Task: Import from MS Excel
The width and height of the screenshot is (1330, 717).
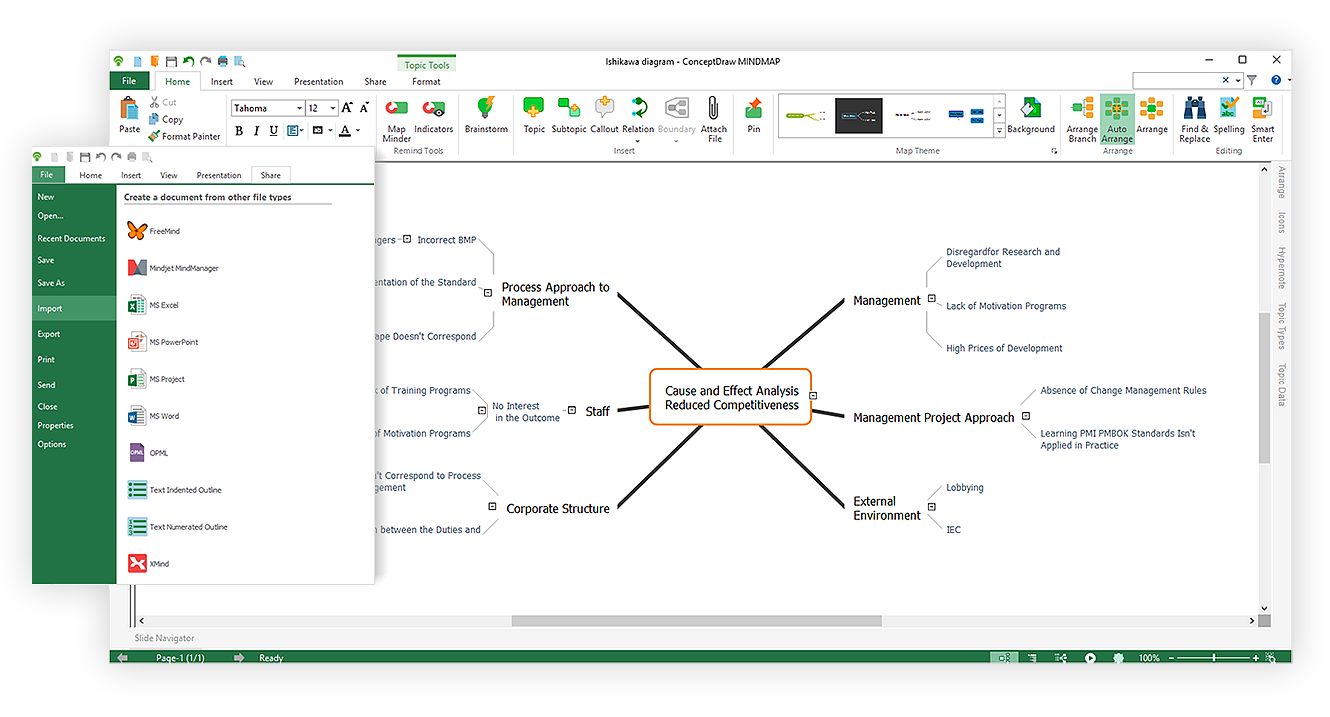Action: click(x=153, y=305)
